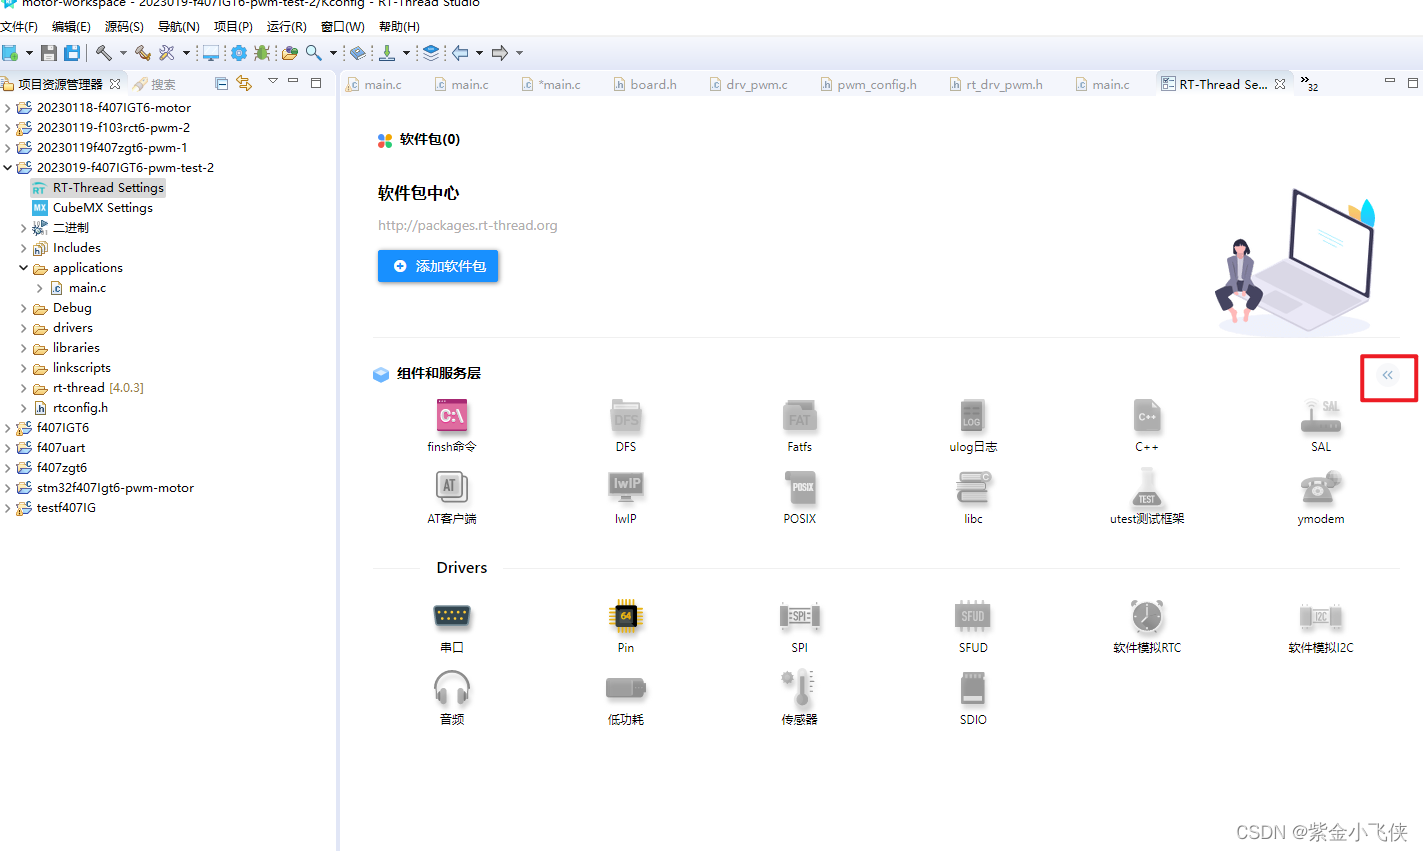Click the debug bug icon
The height and width of the screenshot is (851, 1423).
[x=262, y=53]
